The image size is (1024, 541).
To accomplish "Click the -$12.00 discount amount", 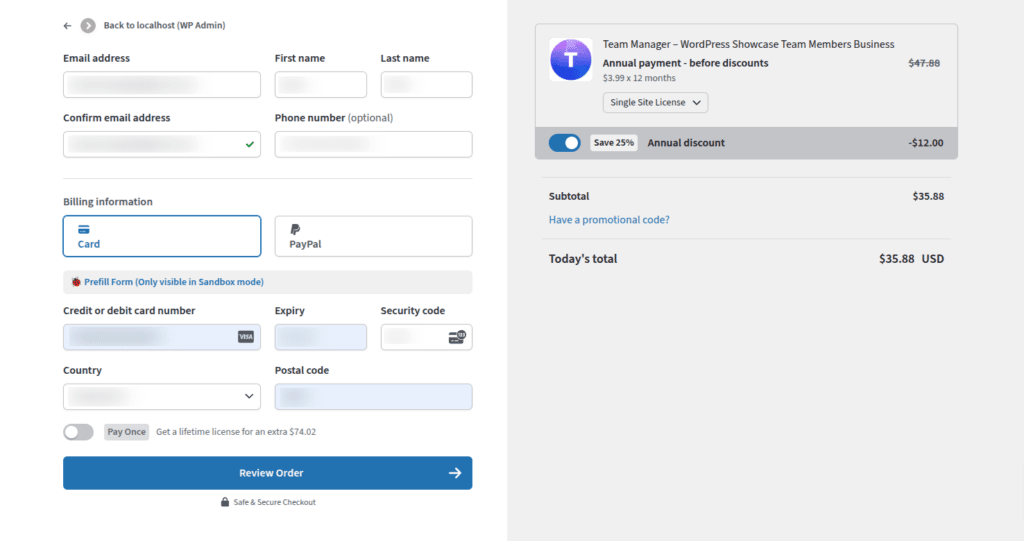I will click(x=926, y=143).
